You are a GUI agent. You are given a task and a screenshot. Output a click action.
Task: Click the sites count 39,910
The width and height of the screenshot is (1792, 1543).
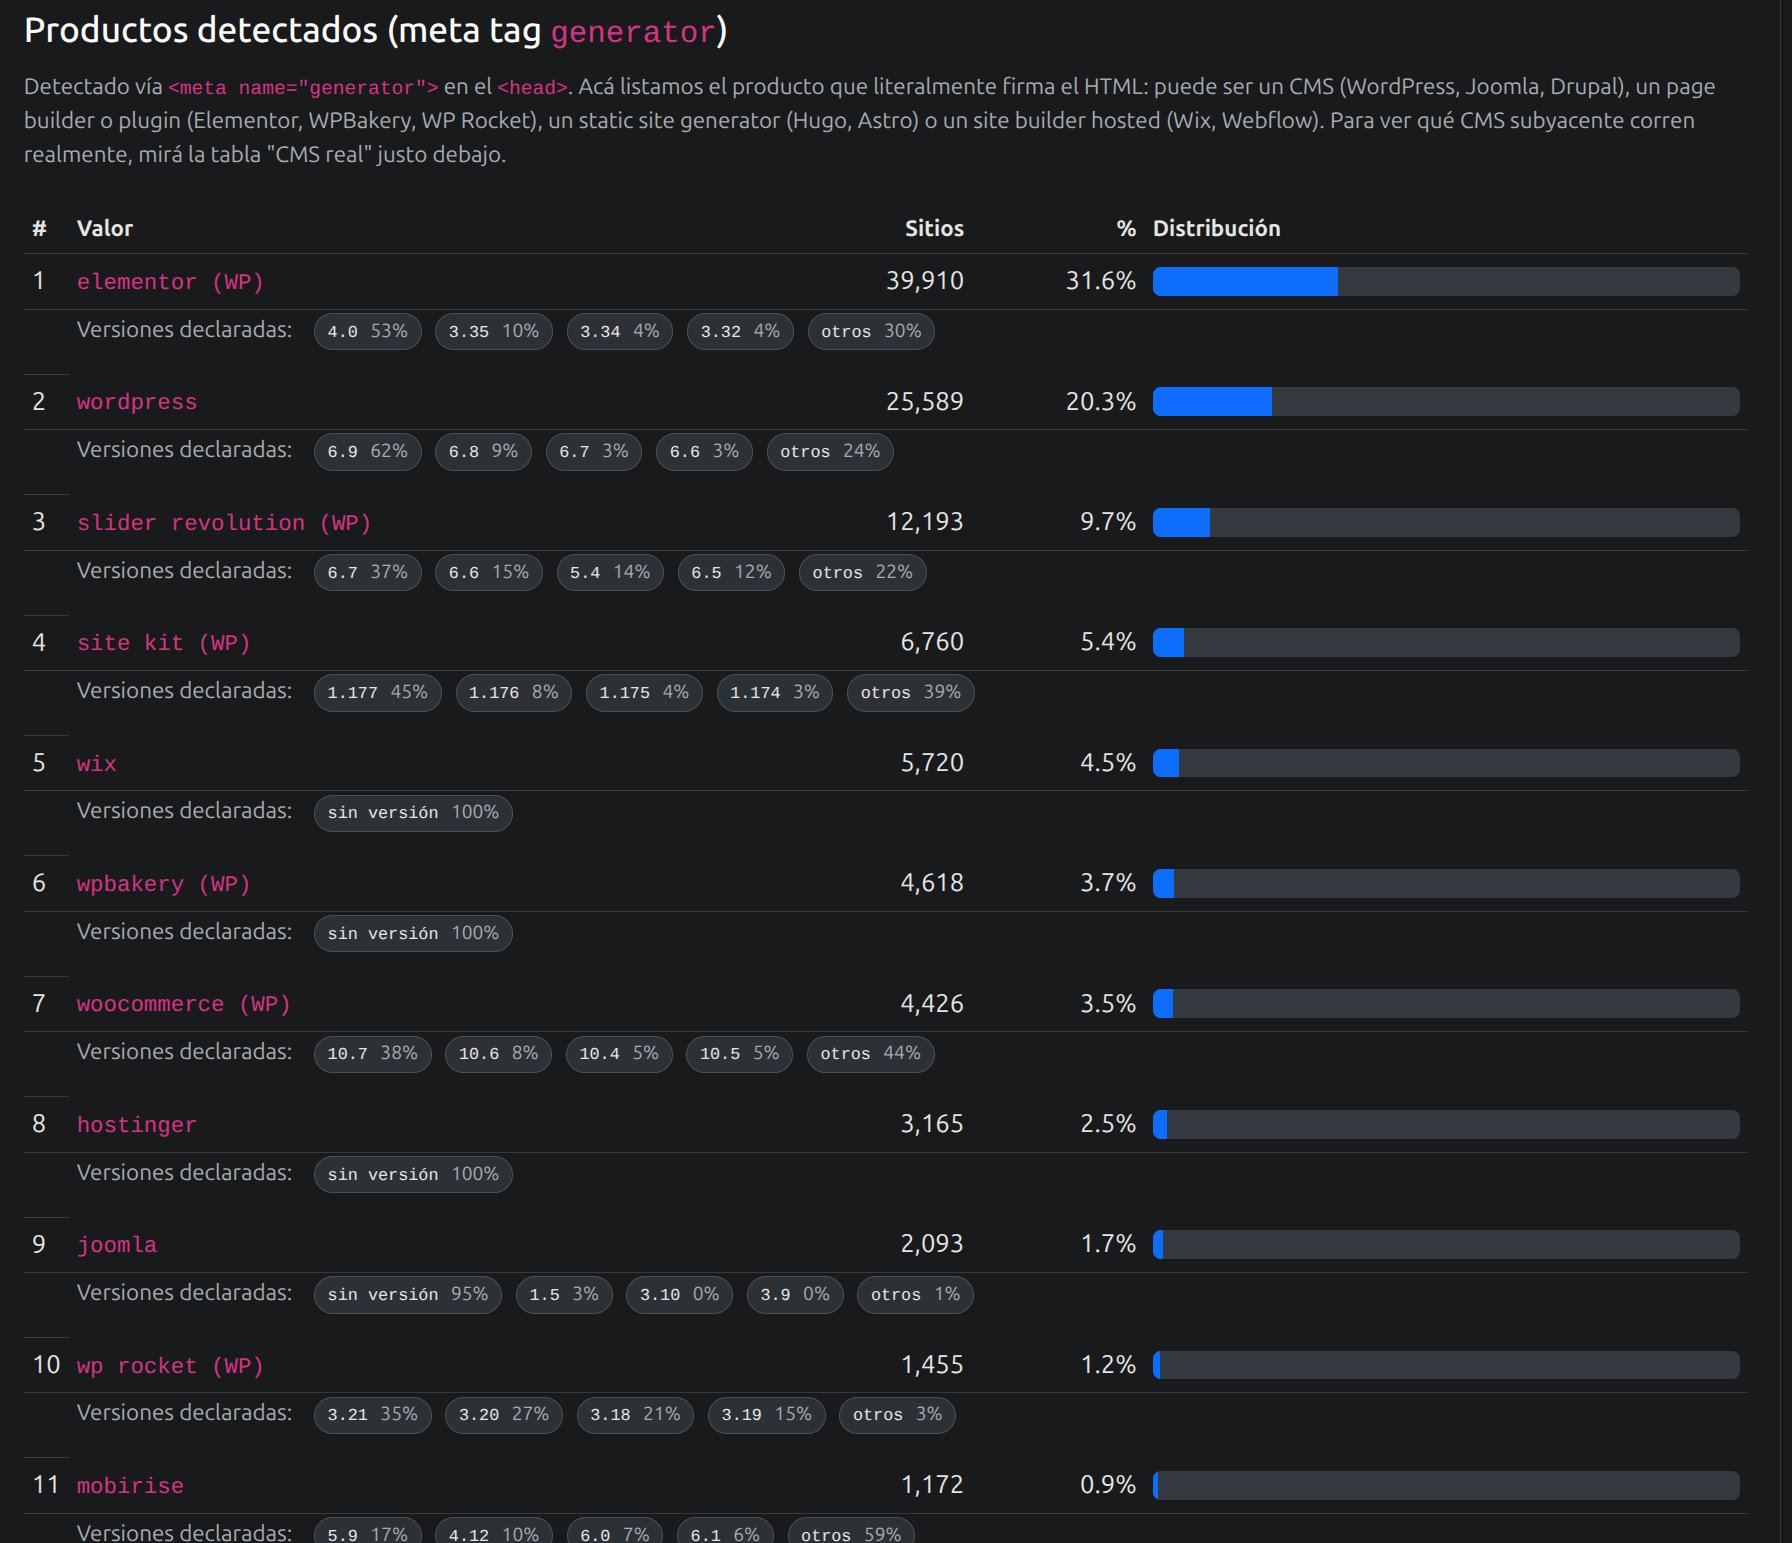pos(925,281)
